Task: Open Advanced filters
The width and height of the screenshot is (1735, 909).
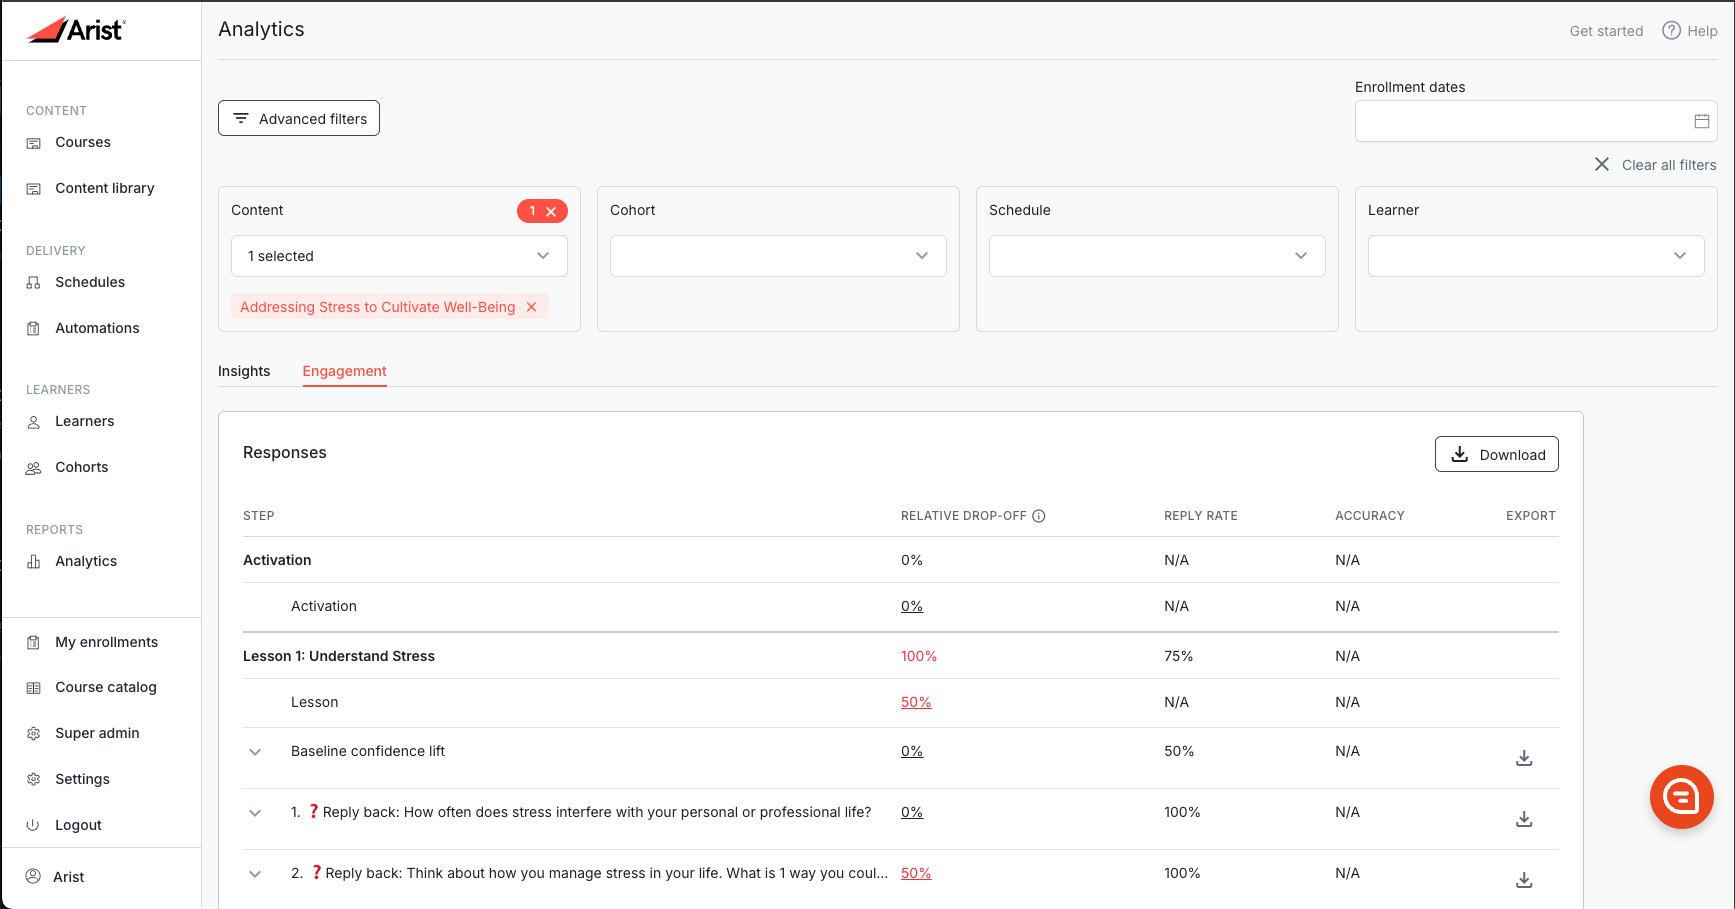Action: coord(299,118)
